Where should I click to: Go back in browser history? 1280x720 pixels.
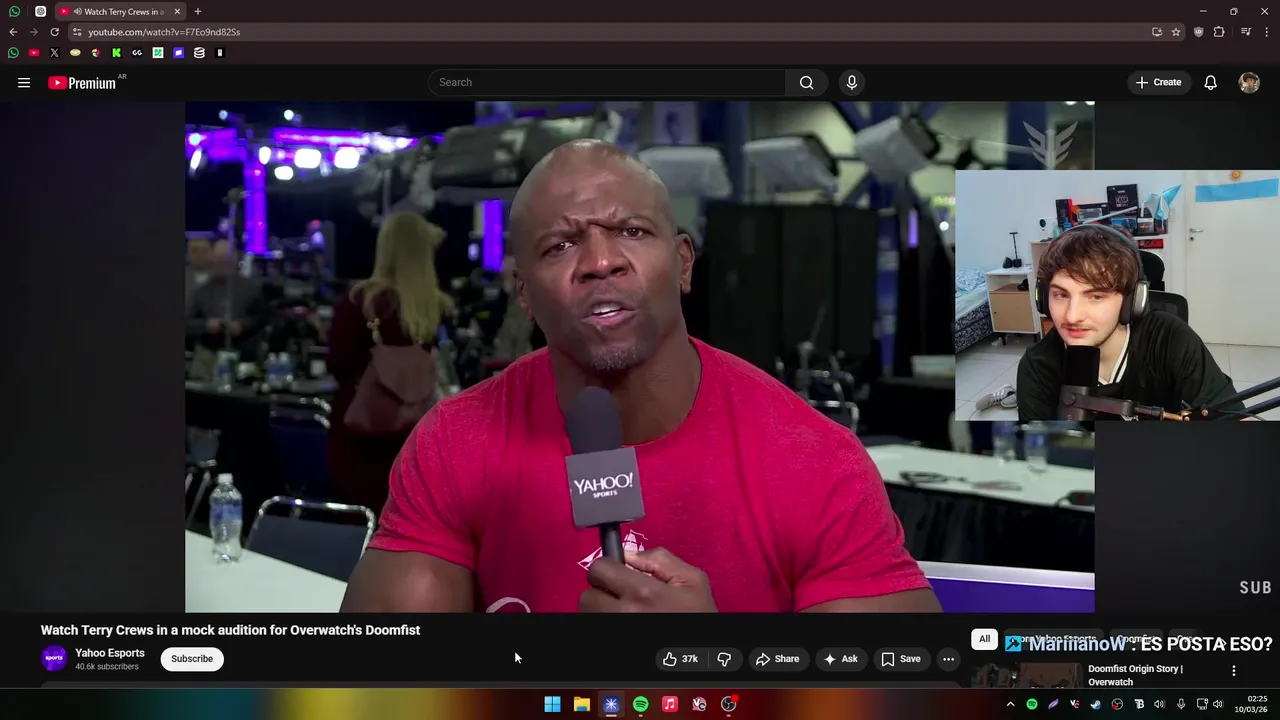(x=13, y=32)
